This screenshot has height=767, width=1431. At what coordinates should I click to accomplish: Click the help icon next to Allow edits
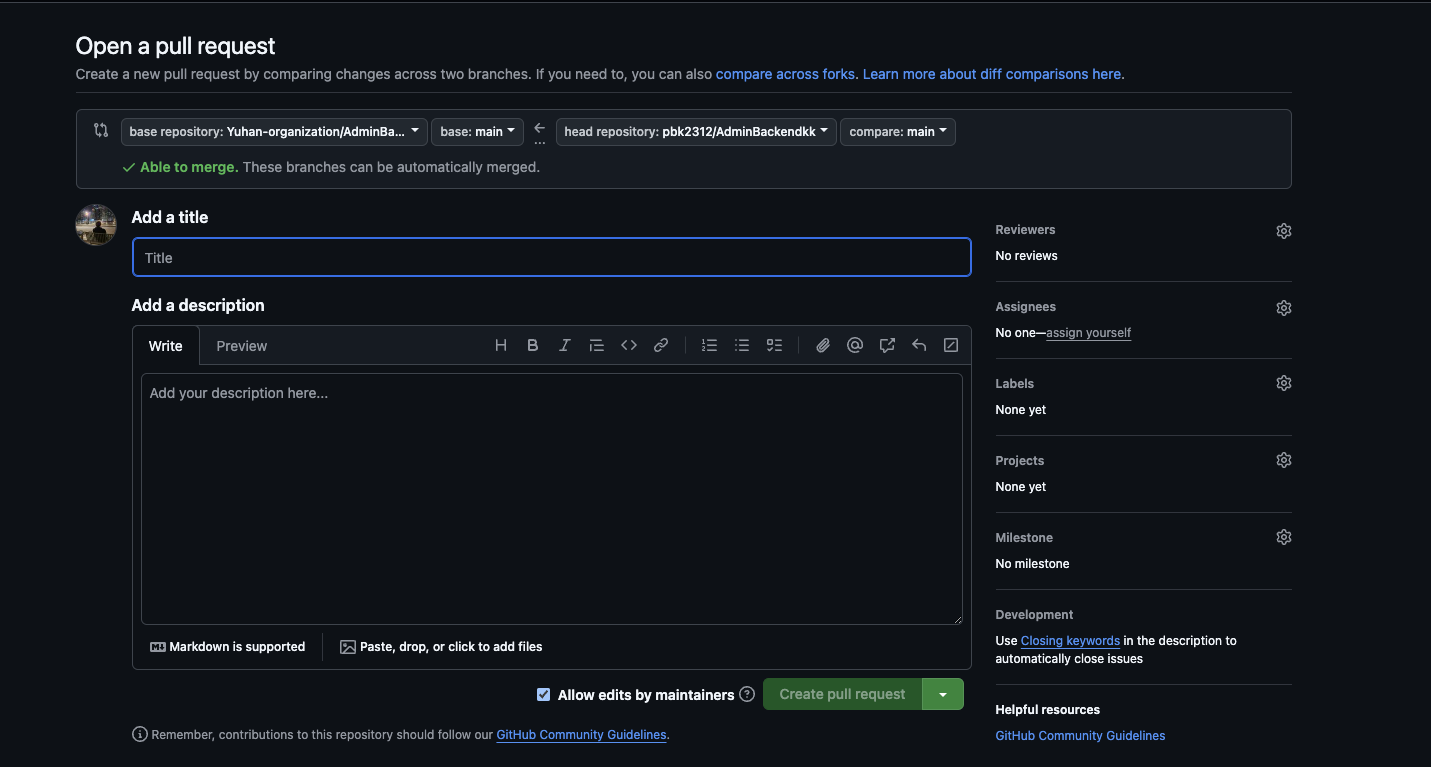click(747, 694)
